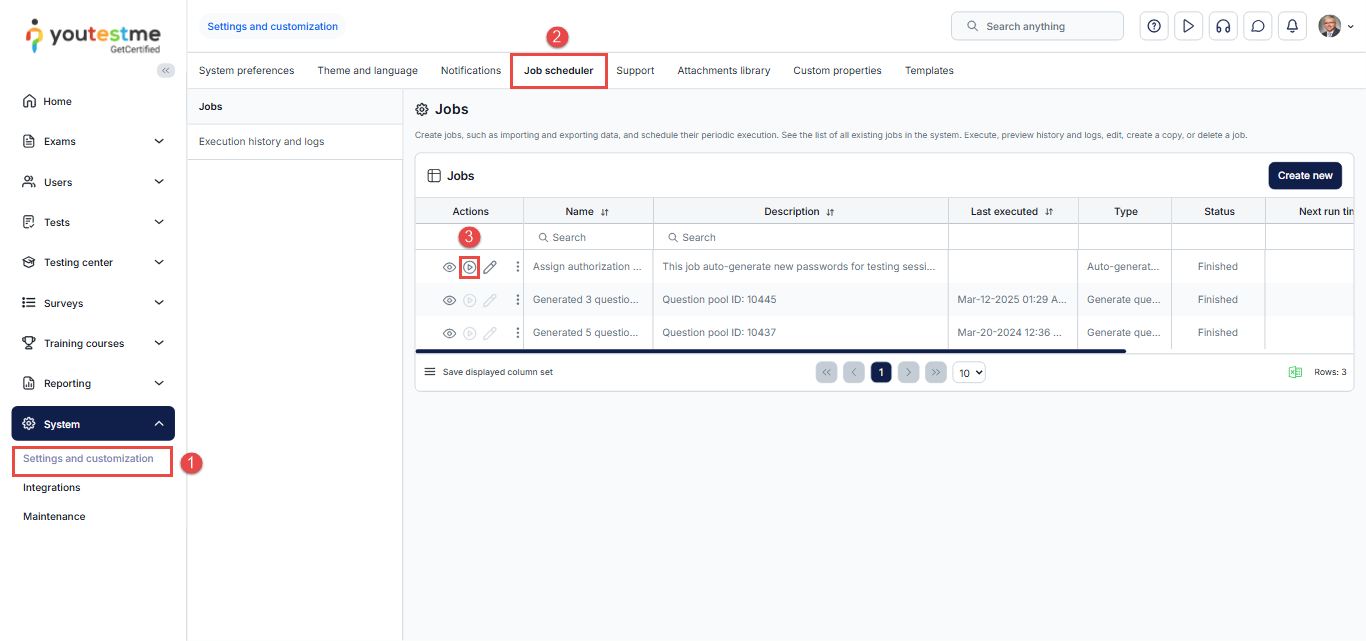Click the Create new button
This screenshot has height=641, width=1366.
pyautogui.click(x=1304, y=176)
